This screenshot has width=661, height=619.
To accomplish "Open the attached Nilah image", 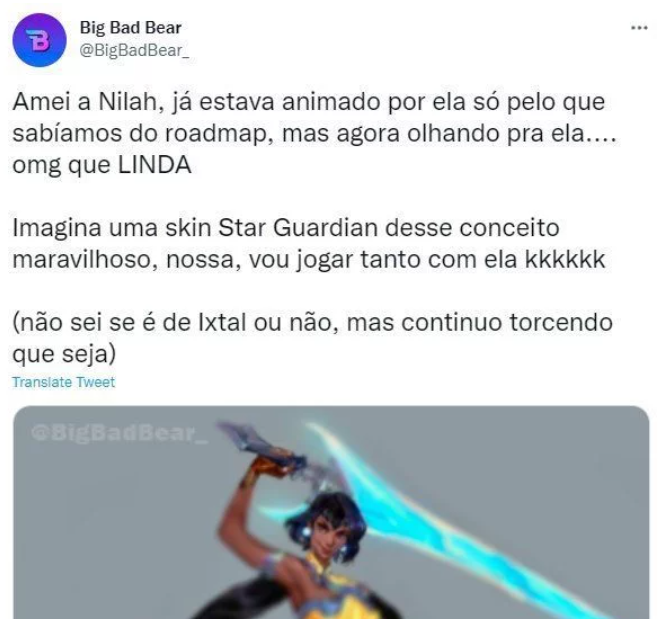I will [331, 512].
